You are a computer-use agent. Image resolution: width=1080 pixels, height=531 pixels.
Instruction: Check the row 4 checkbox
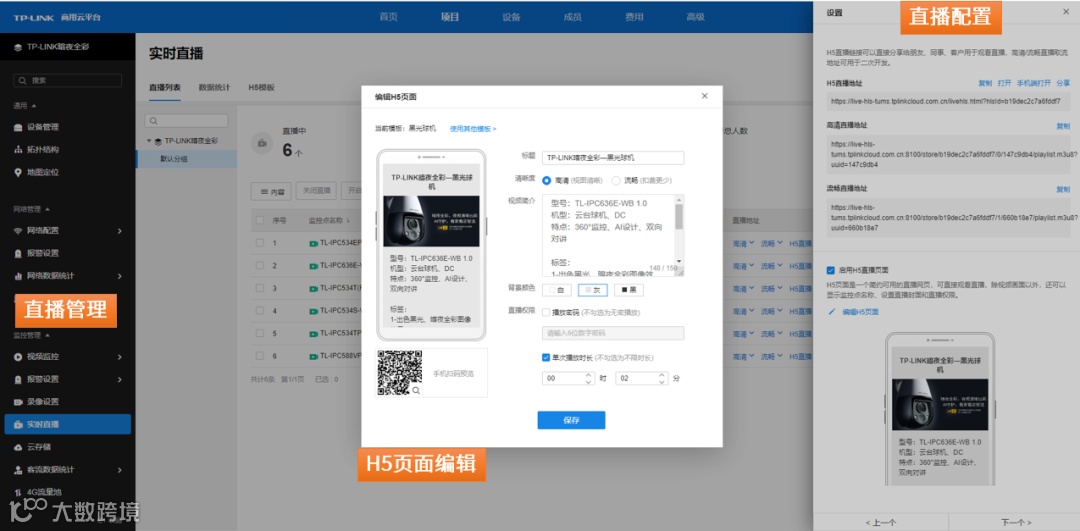point(260,311)
